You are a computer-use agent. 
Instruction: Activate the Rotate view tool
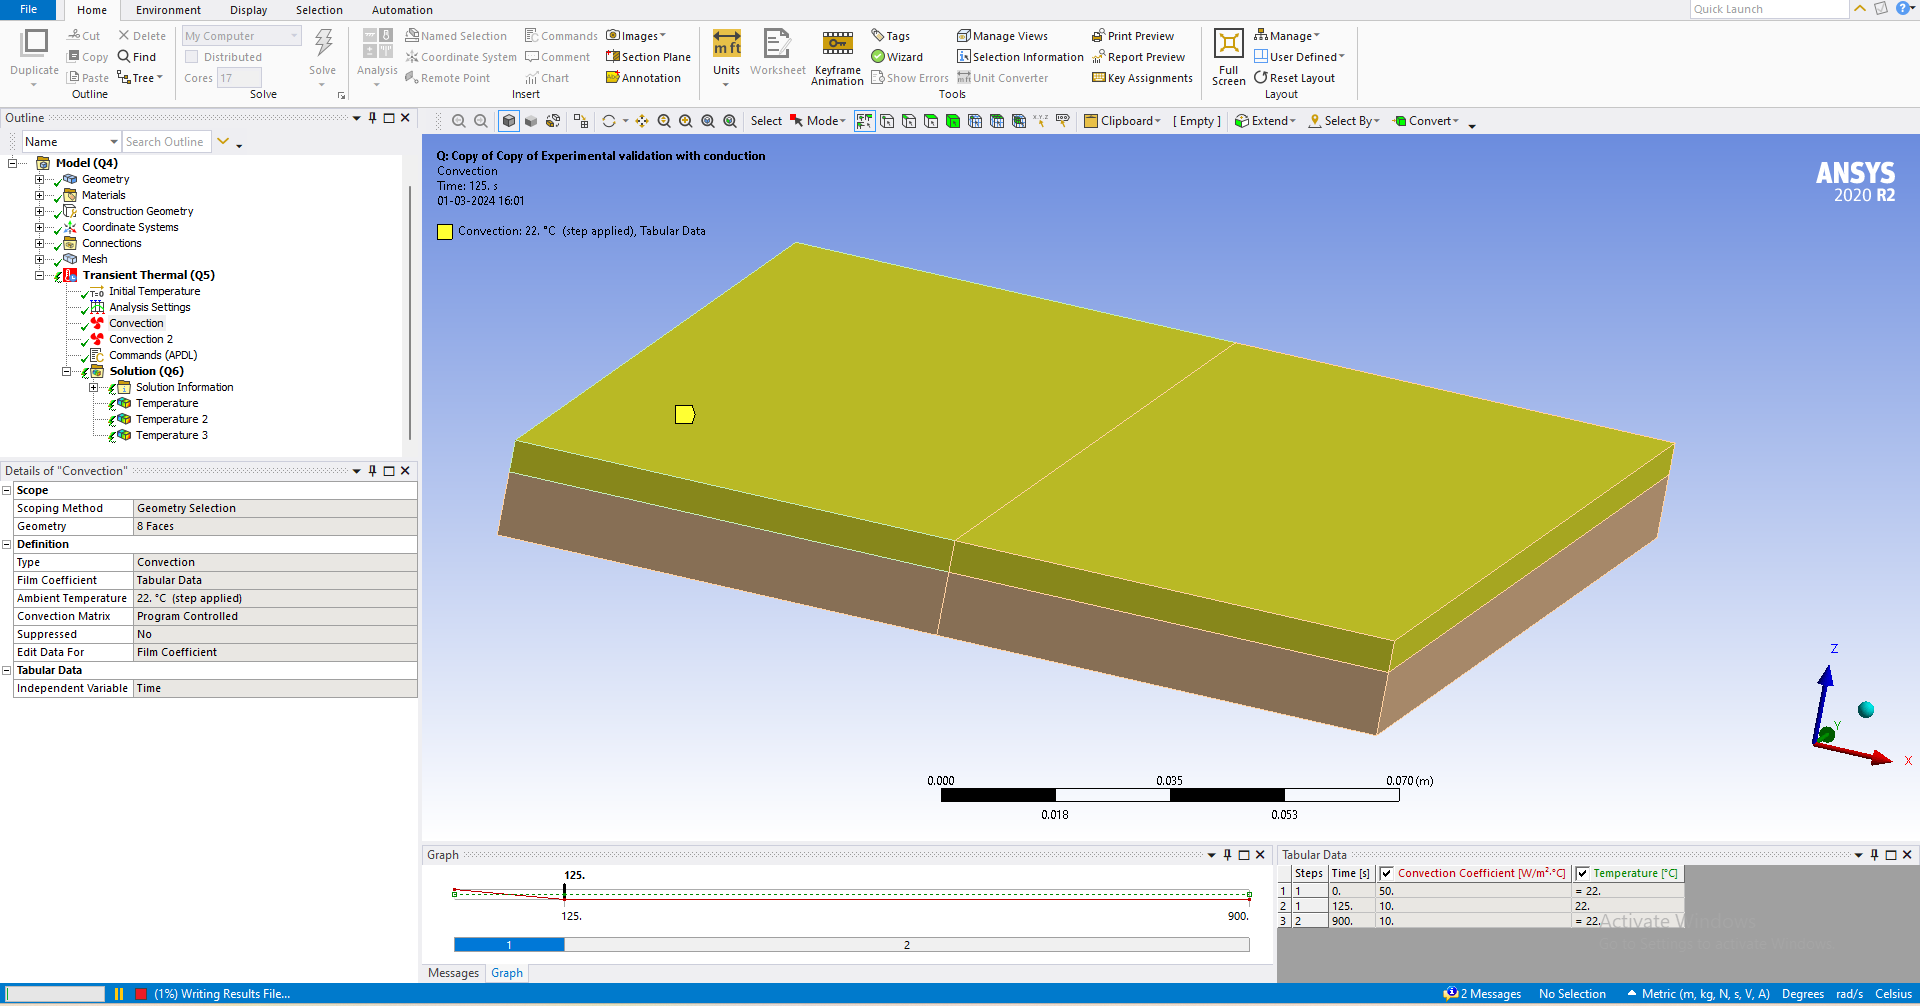[609, 121]
